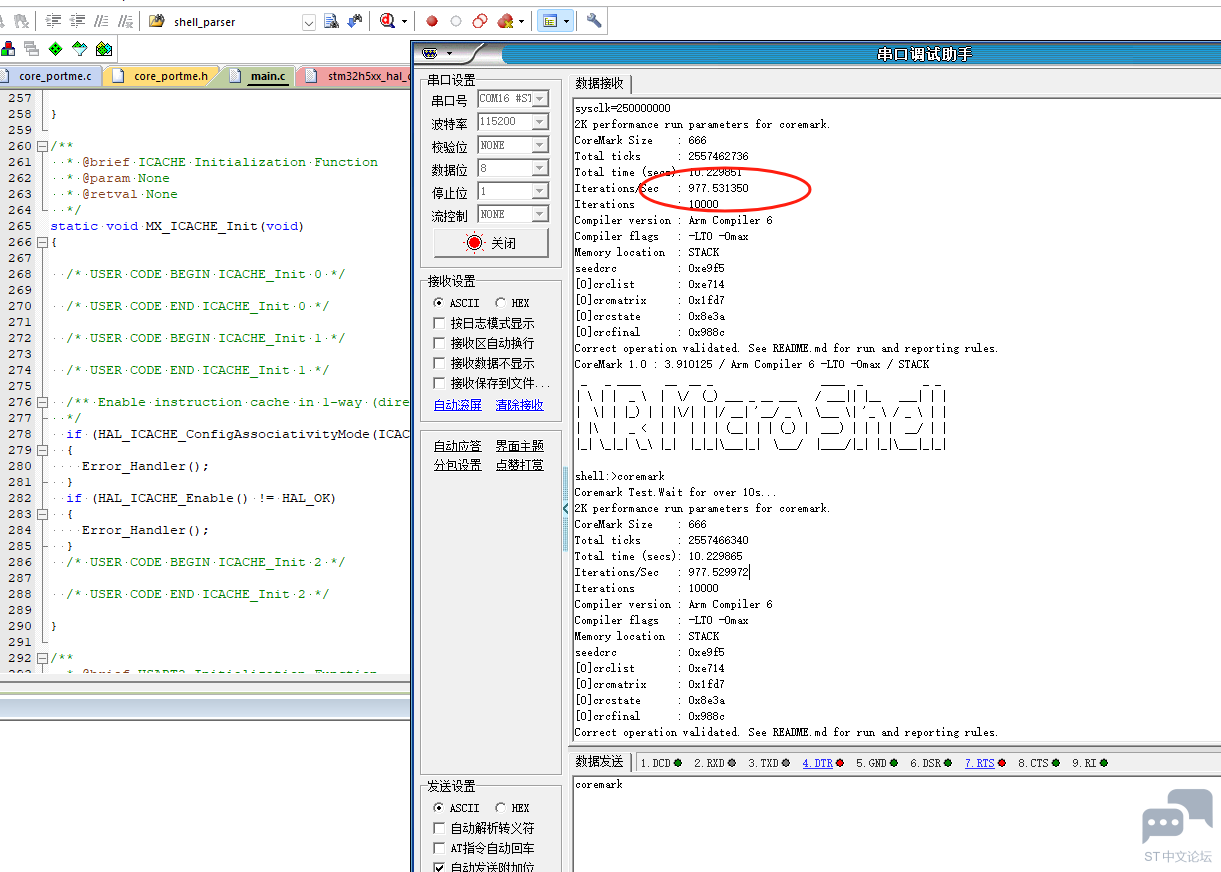Open the 串口号 COM16 dropdown
The image size is (1221, 872).
(539, 98)
